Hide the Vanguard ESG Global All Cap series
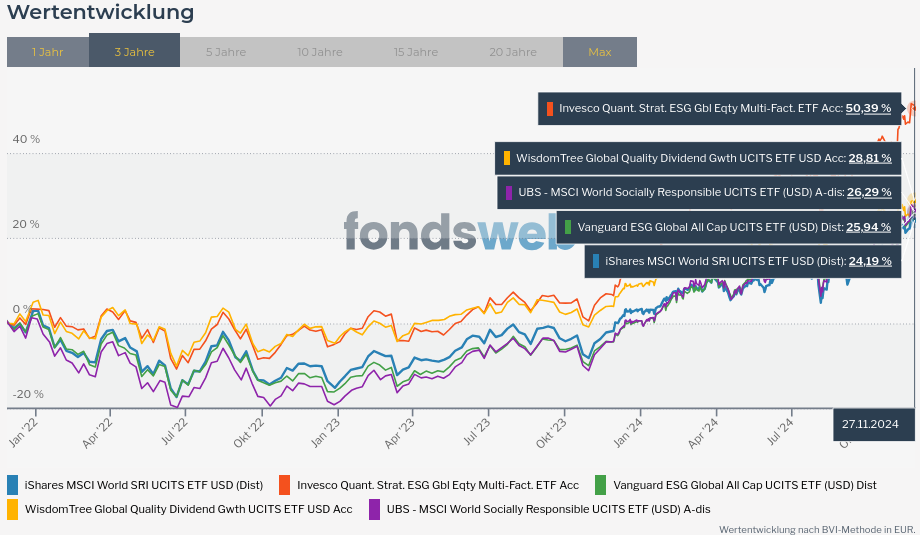Image resolution: width=920 pixels, height=535 pixels. pos(744,485)
